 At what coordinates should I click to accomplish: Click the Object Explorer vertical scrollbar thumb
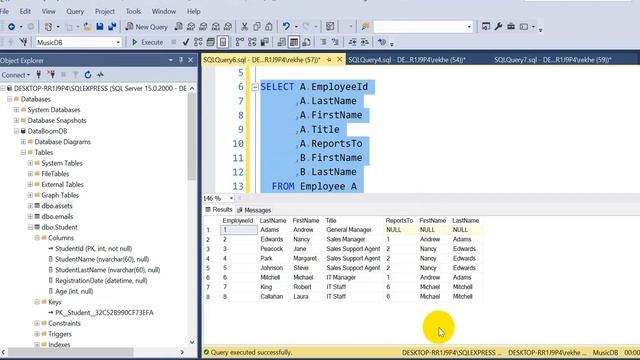click(192, 137)
